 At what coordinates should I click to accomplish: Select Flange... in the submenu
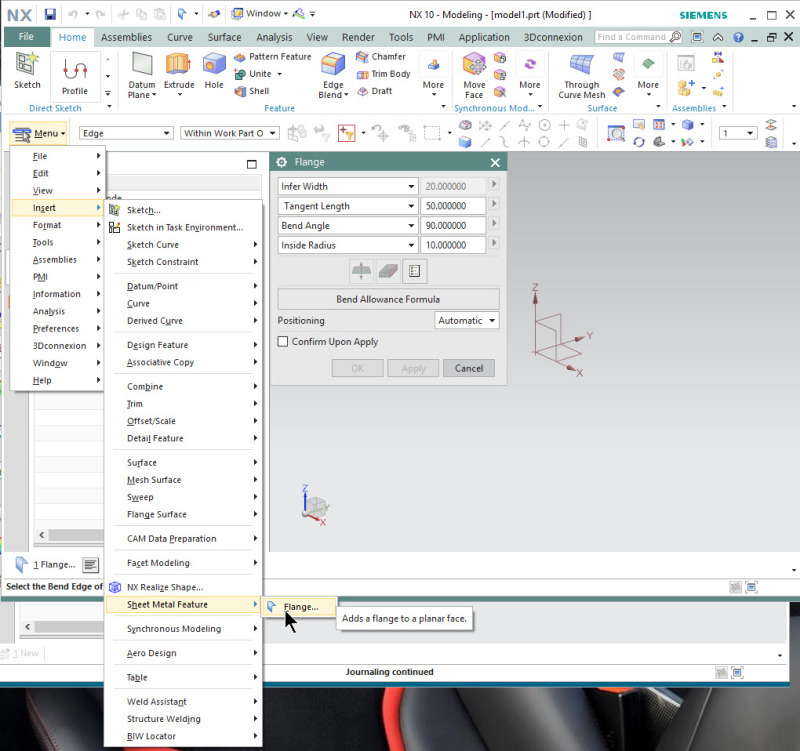pos(299,607)
